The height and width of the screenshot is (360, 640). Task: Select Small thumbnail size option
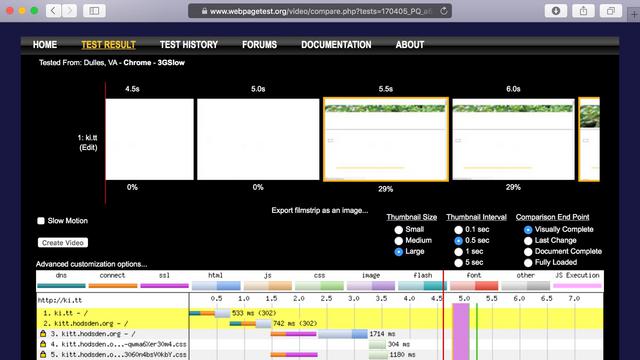pyautogui.click(x=398, y=230)
